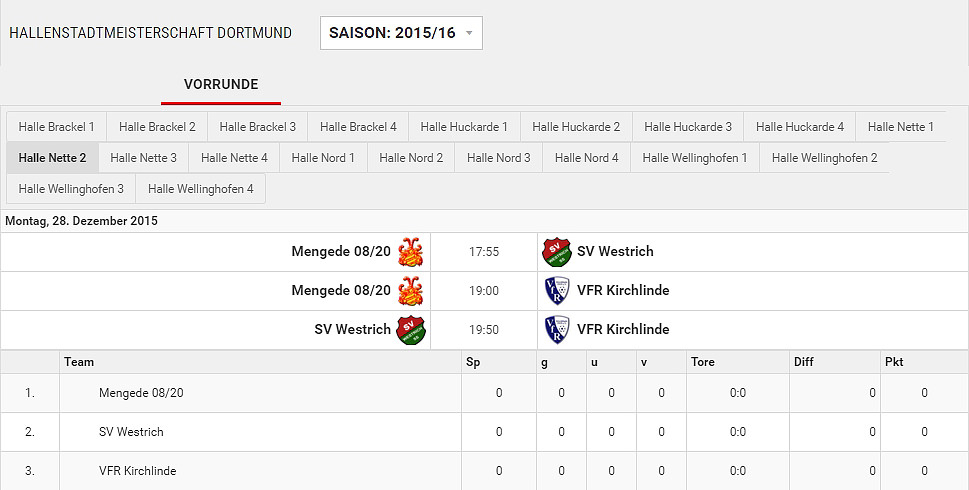Click SV Westrich crest in 19:50 match

coord(411,330)
